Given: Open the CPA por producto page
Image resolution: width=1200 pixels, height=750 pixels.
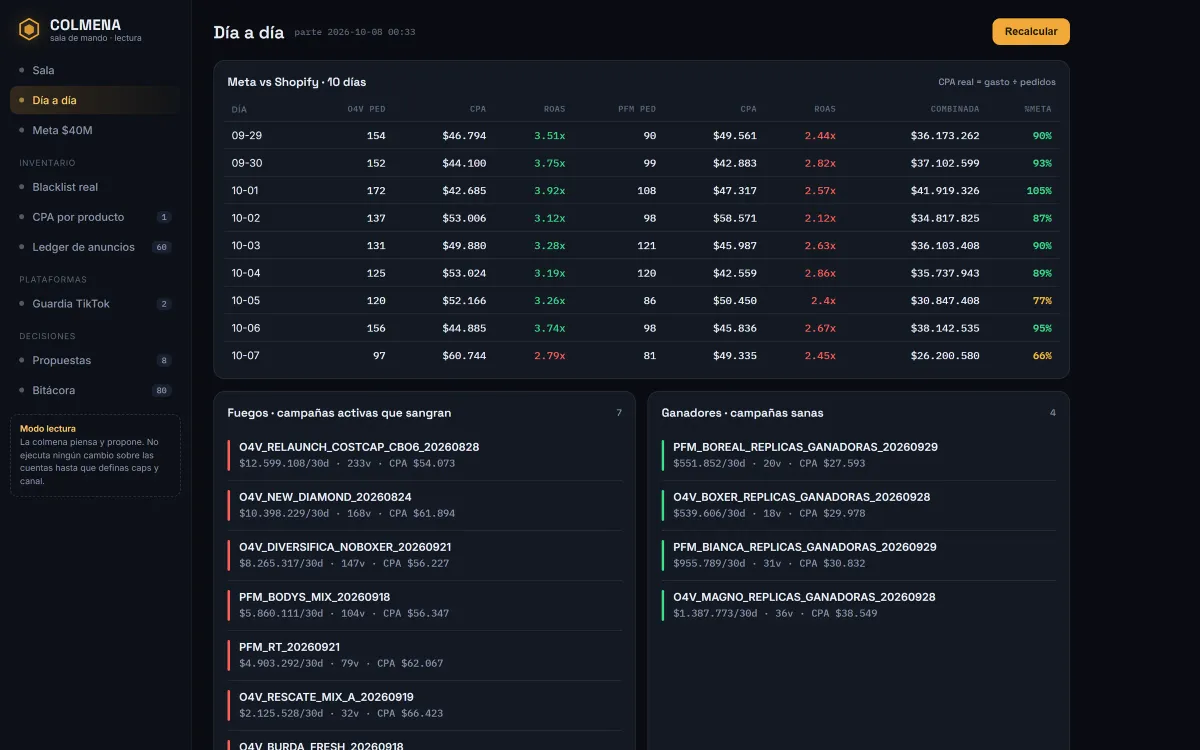Looking at the screenshot, I should point(95,217).
